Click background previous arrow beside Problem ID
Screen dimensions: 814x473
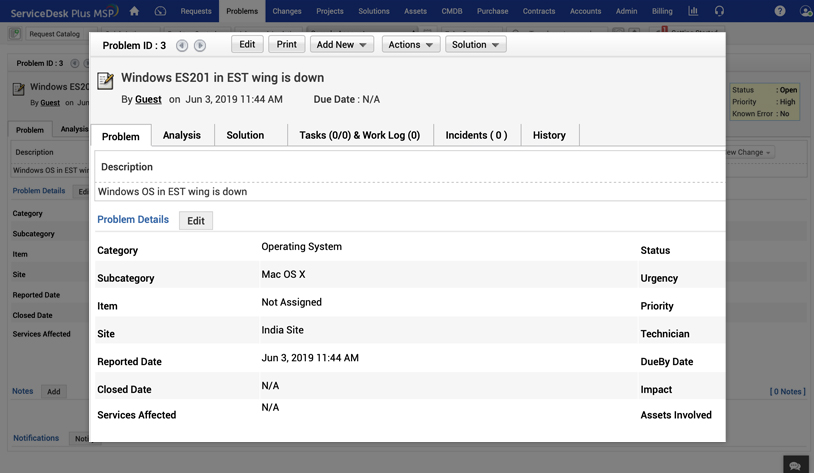(75, 63)
